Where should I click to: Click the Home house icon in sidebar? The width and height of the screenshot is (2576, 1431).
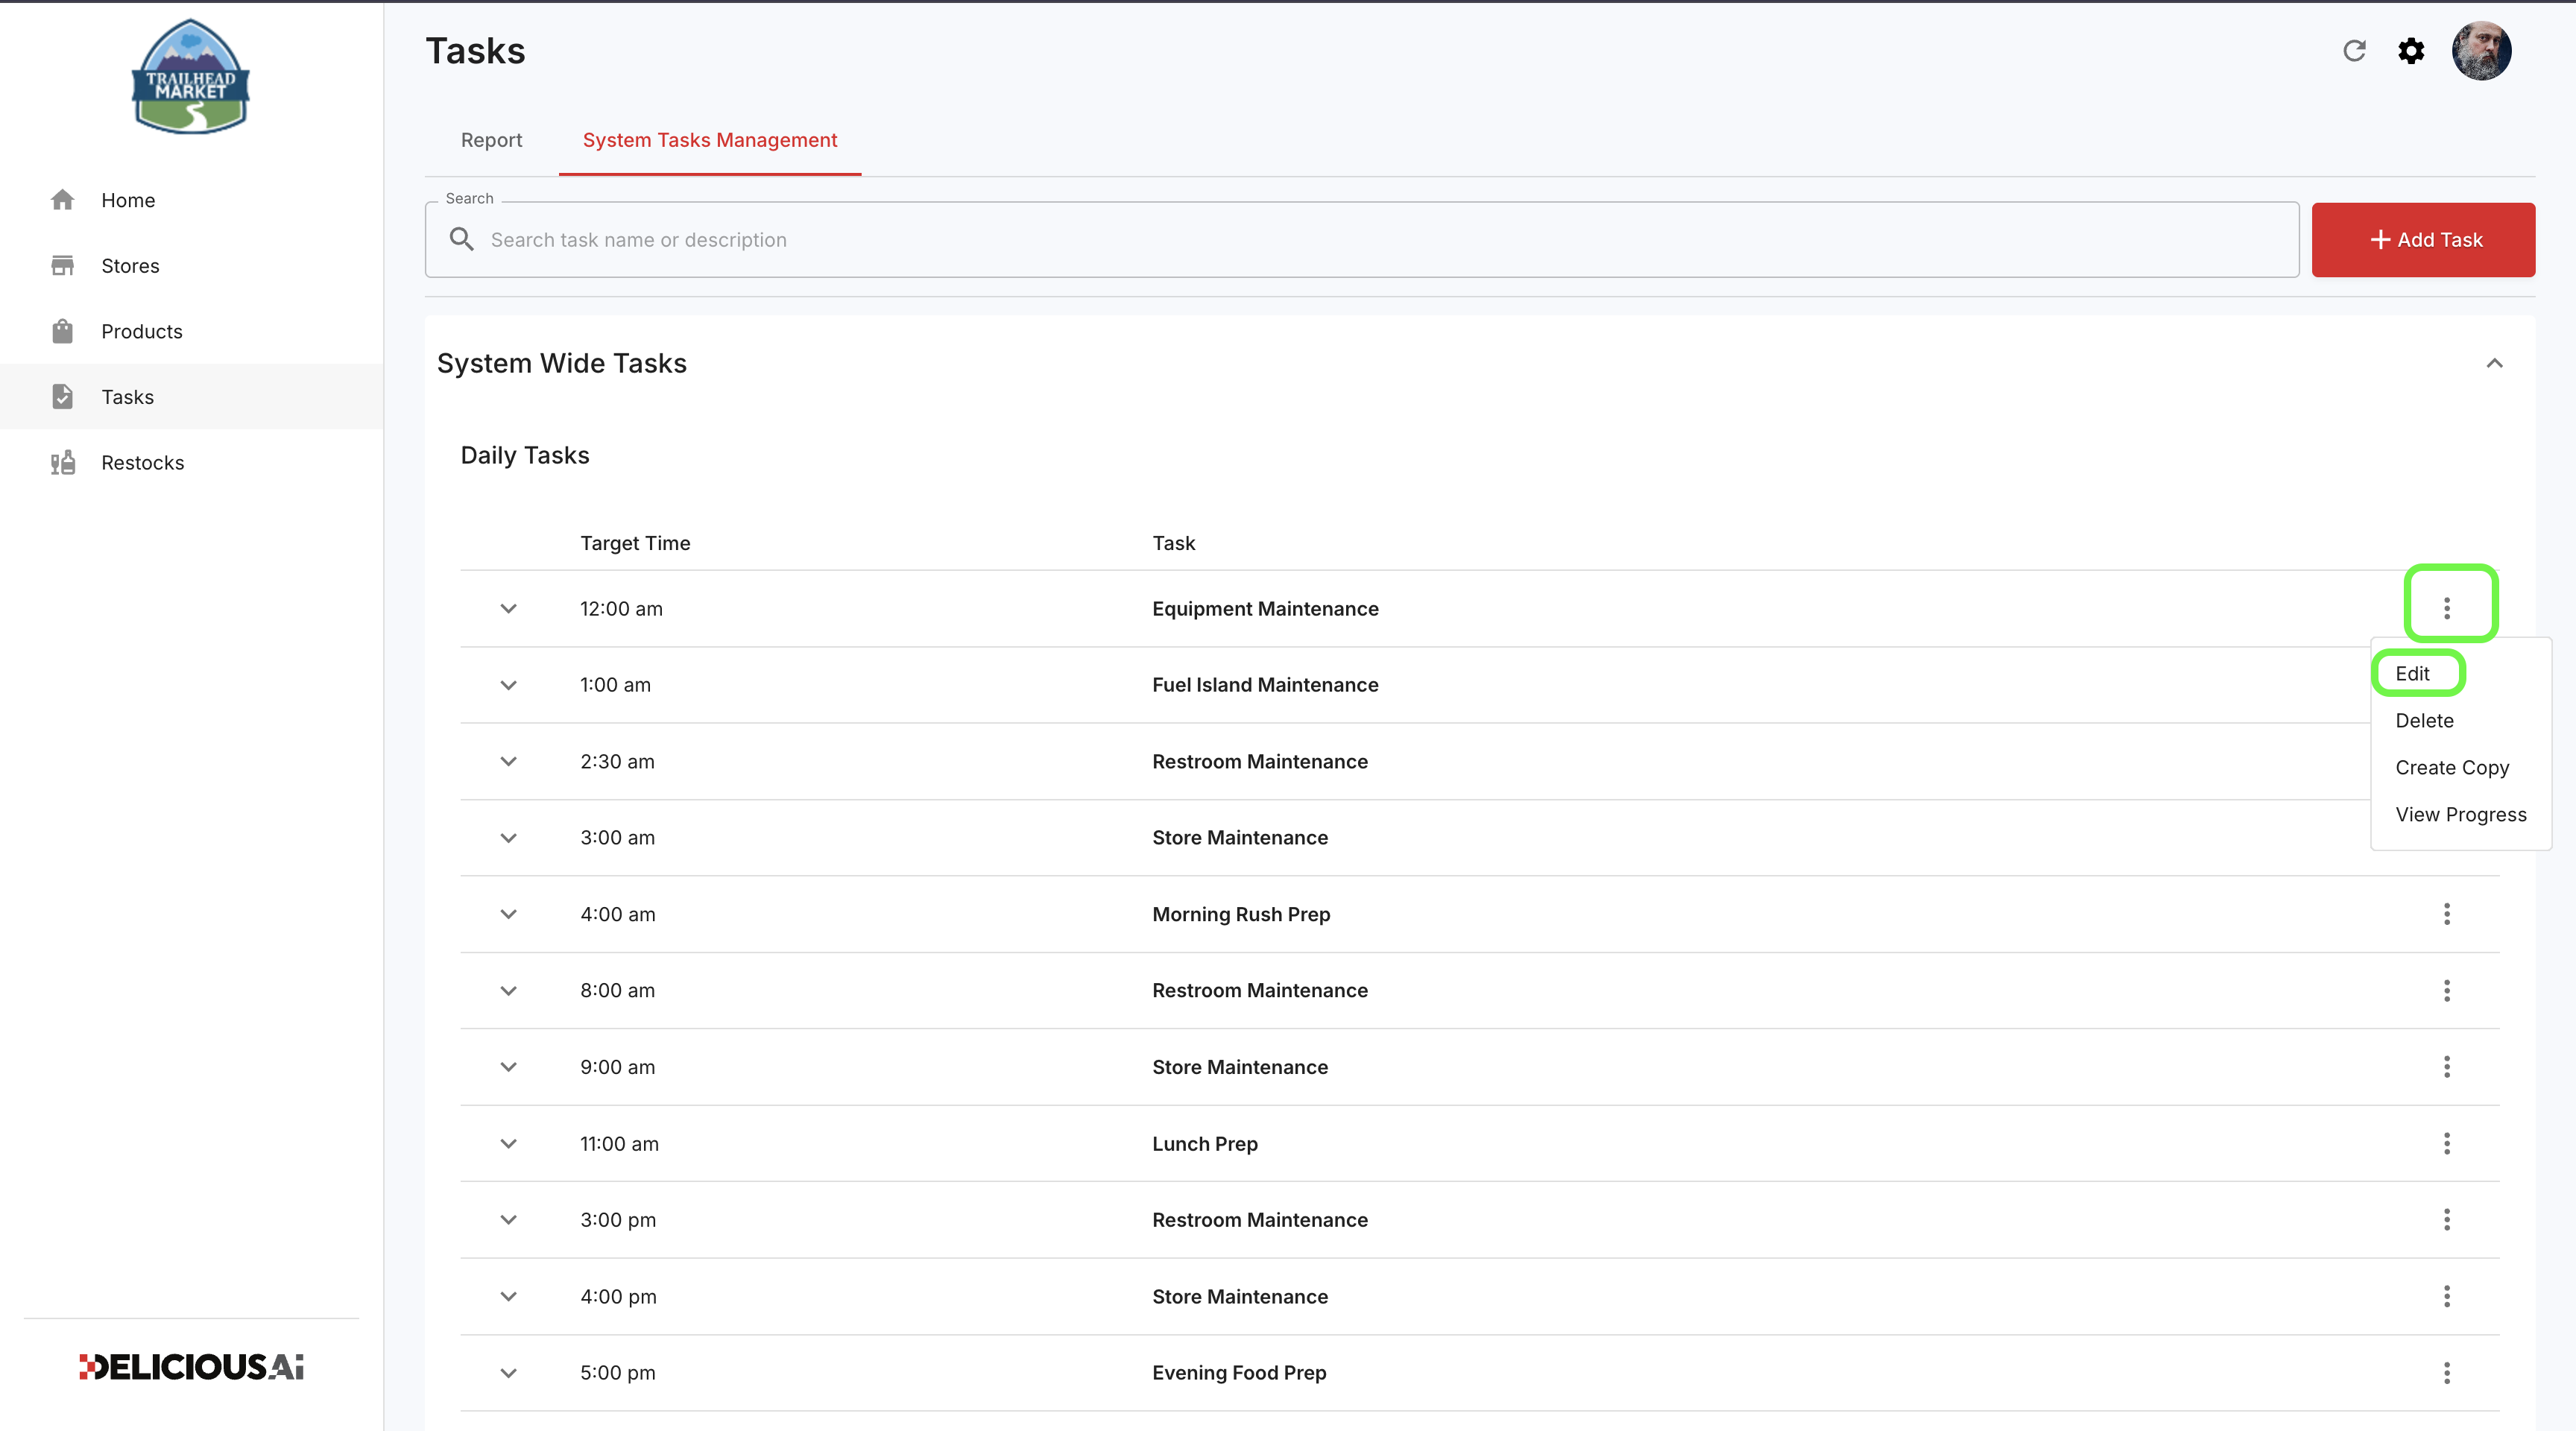point(62,200)
